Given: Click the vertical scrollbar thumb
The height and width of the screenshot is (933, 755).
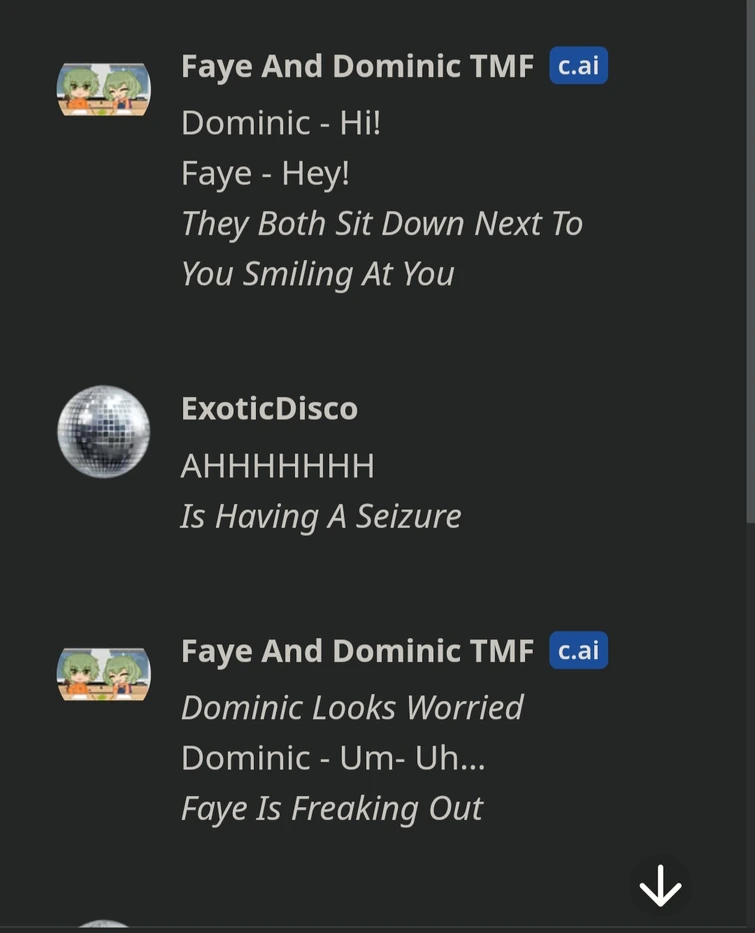Looking at the screenshot, I should pyautogui.click(x=750, y=262).
